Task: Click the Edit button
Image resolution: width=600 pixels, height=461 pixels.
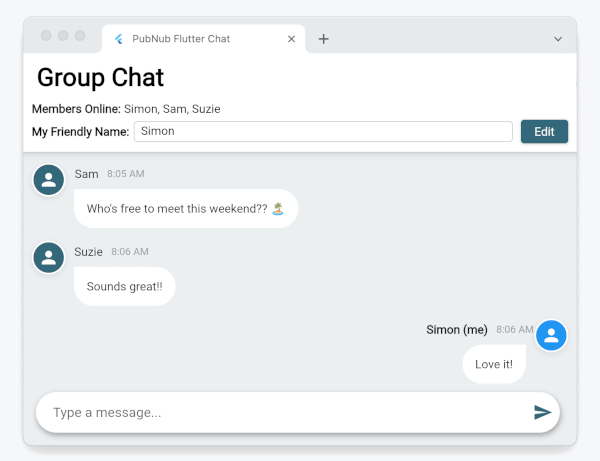Action: tap(544, 132)
